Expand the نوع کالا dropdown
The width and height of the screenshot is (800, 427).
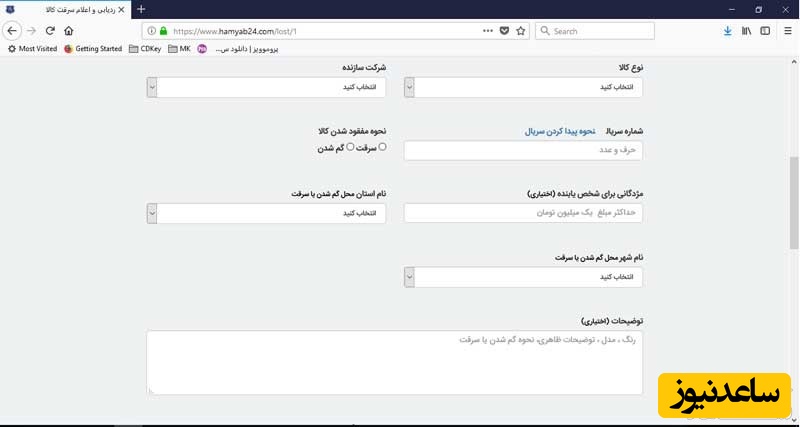pyautogui.click(x=524, y=88)
